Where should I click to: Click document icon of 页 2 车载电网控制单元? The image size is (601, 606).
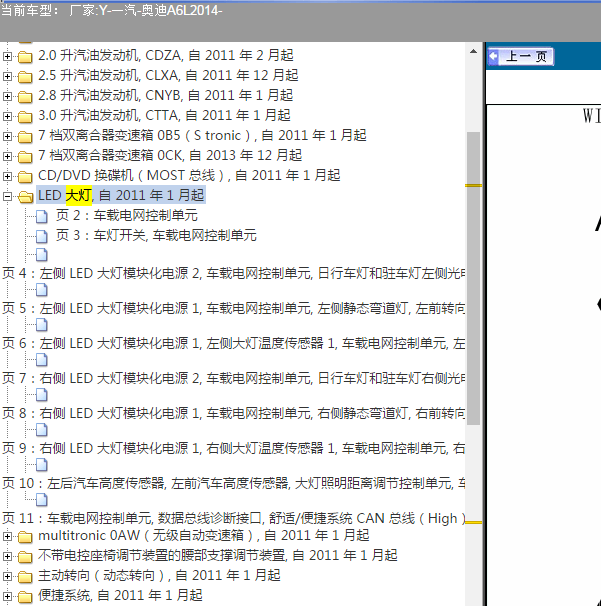point(42,216)
